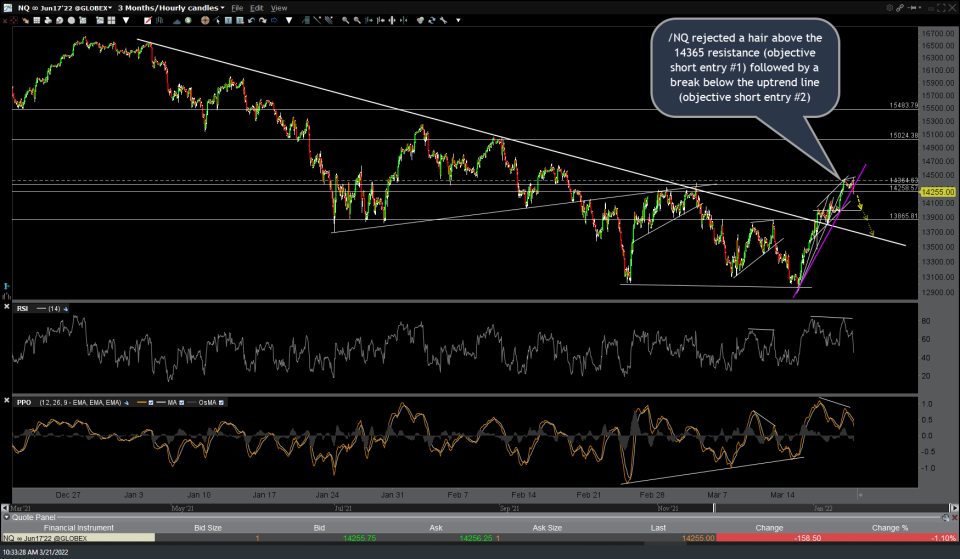Expand dropdown arrow after blue arrow icon
Viewport: 960px width, 559px height.
[x=289, y=20]
